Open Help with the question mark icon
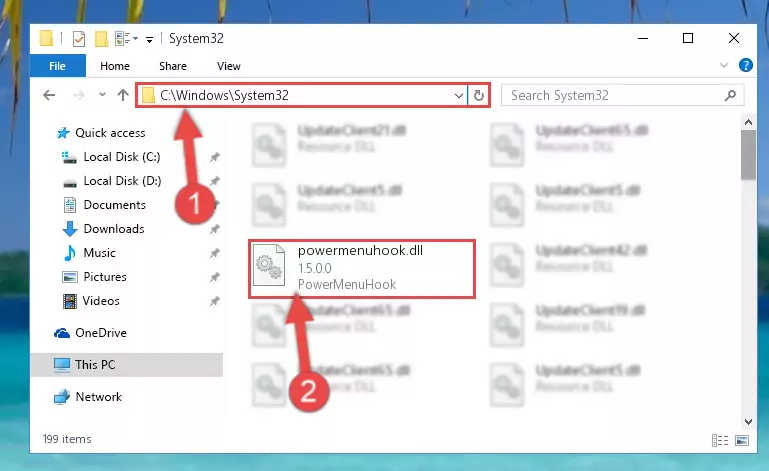This screenshot has width=769, height=471. point(745,65)
